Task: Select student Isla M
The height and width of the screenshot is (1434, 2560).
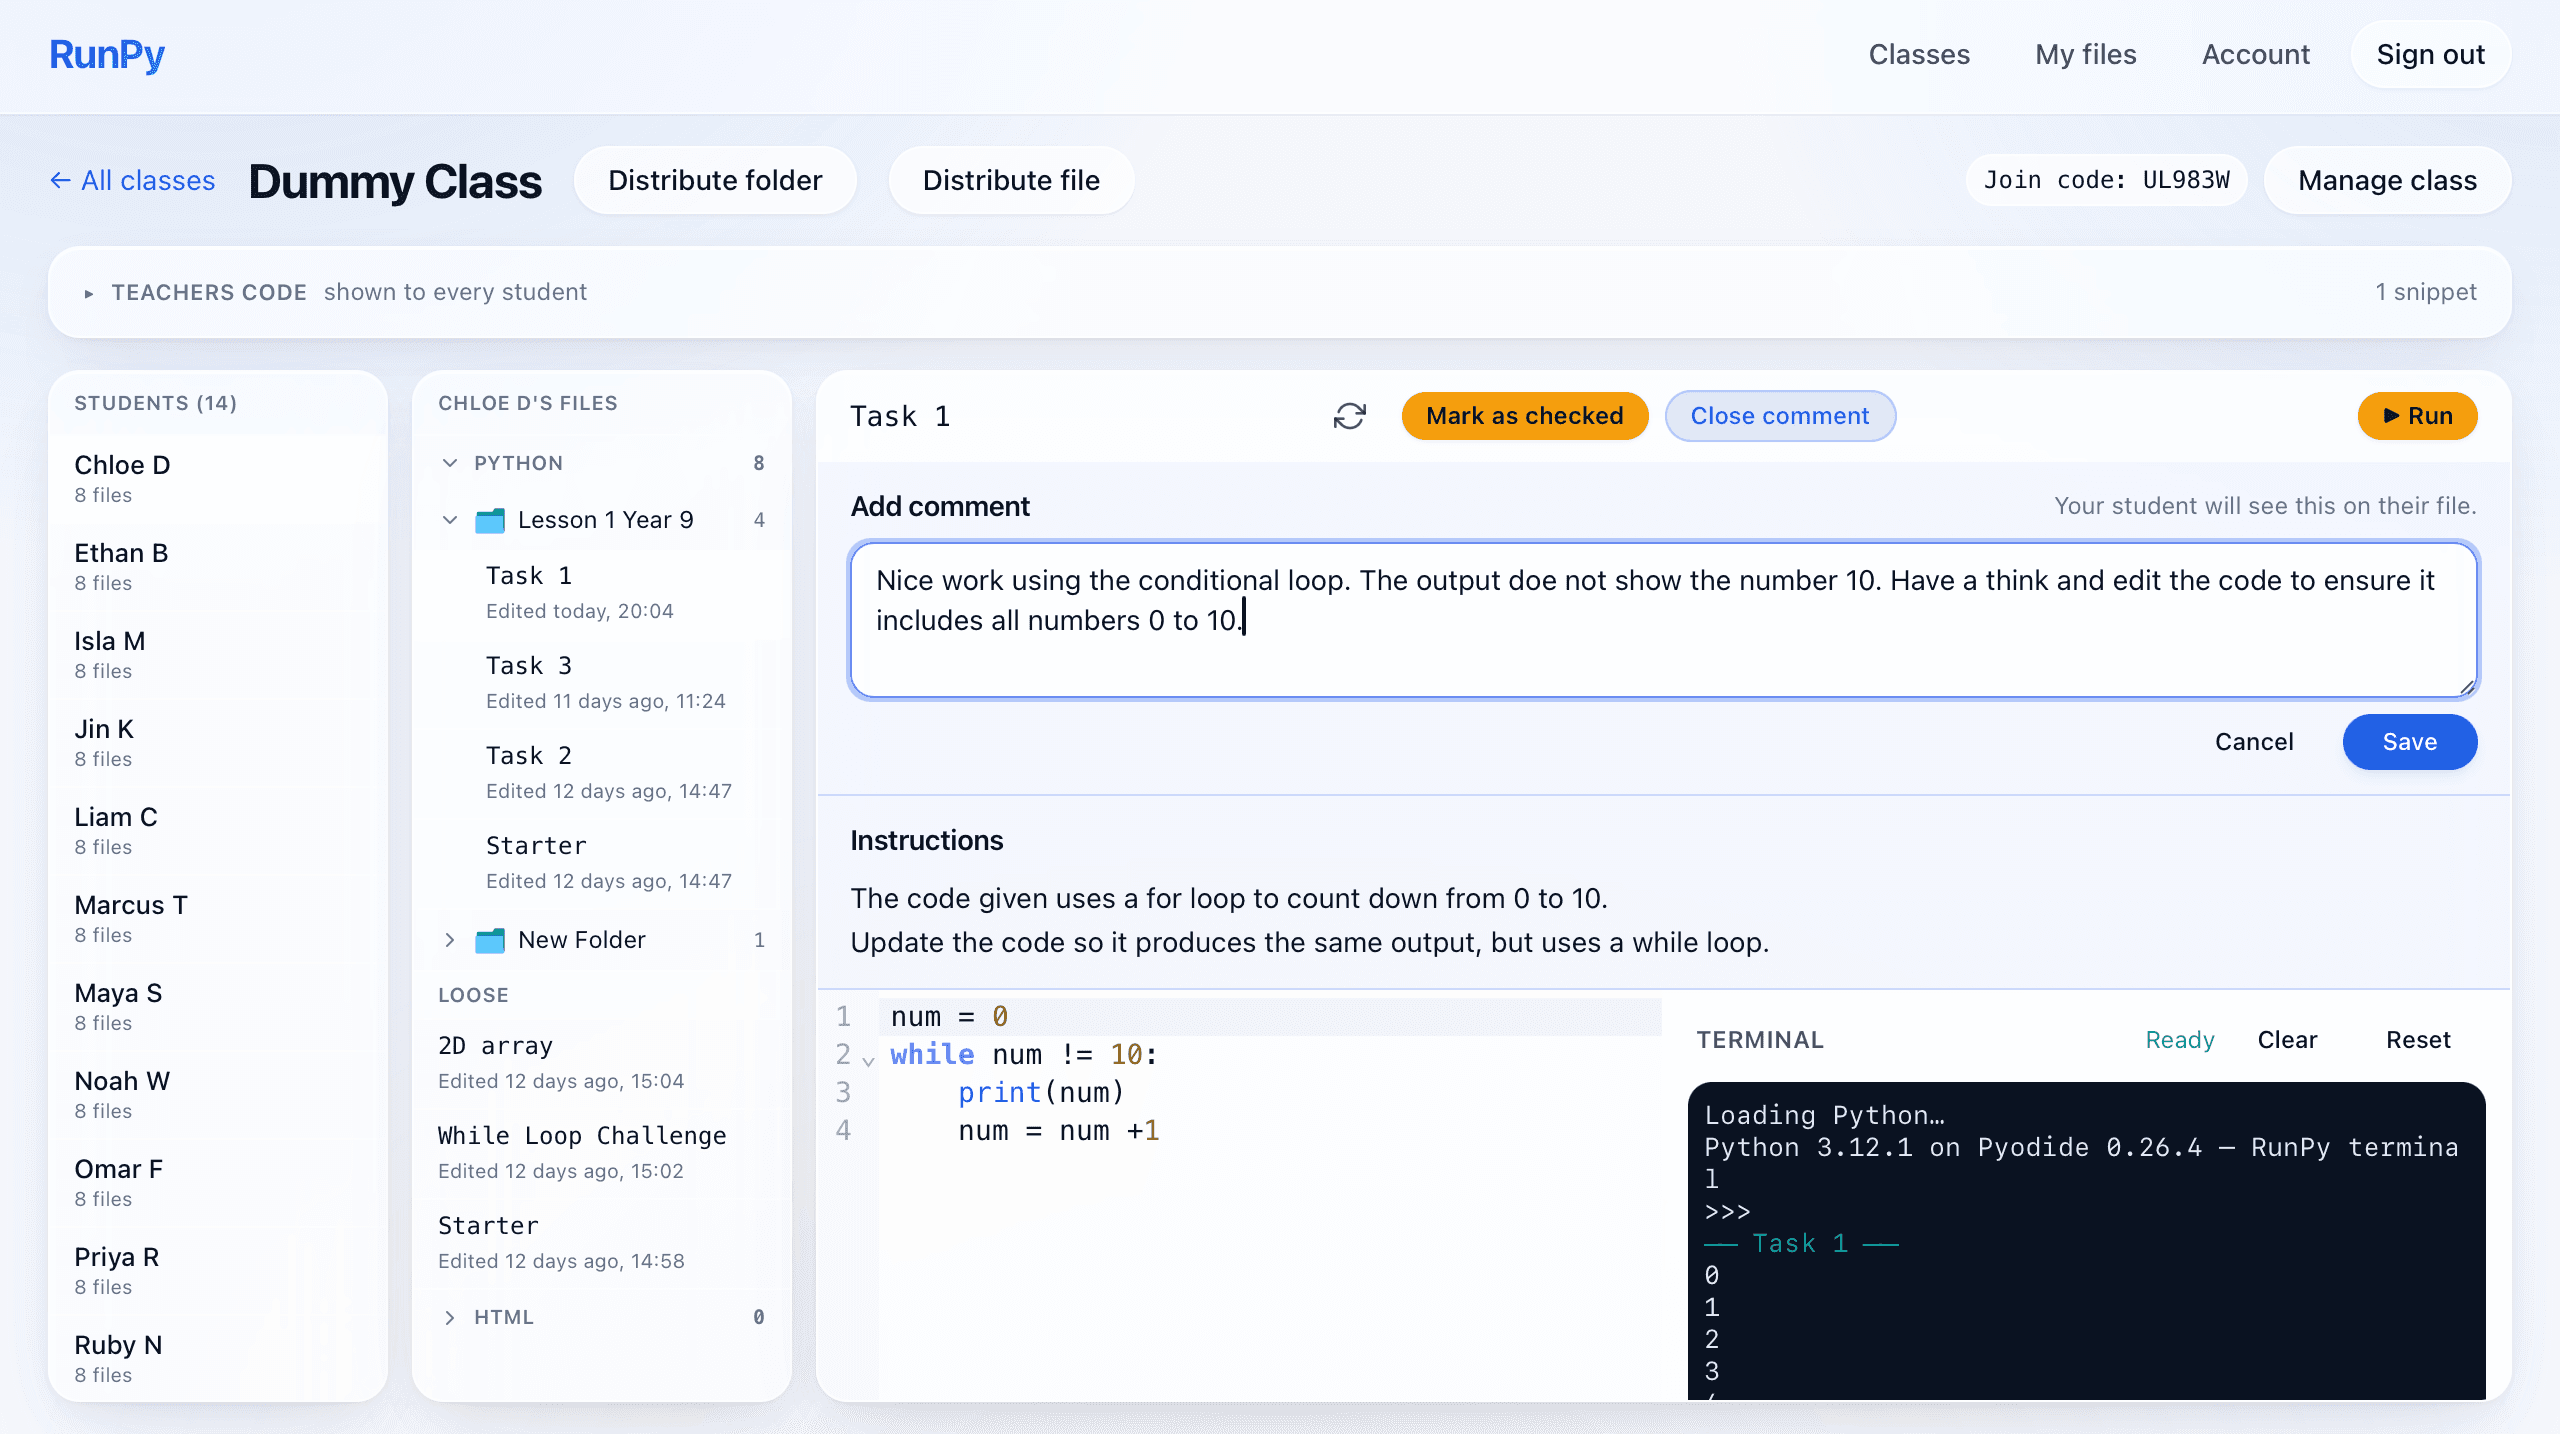Action: coord(218,655)
